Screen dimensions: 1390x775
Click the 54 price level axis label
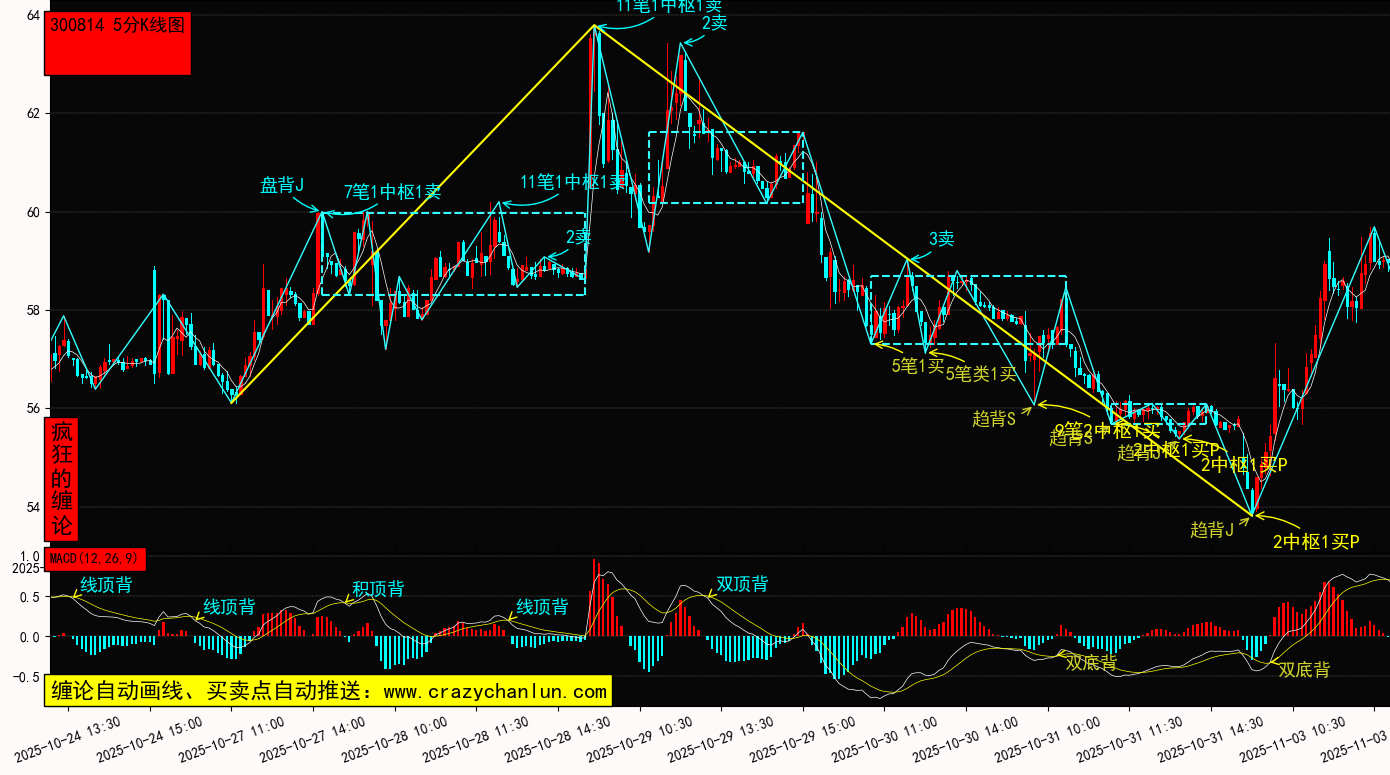point(32,507)
